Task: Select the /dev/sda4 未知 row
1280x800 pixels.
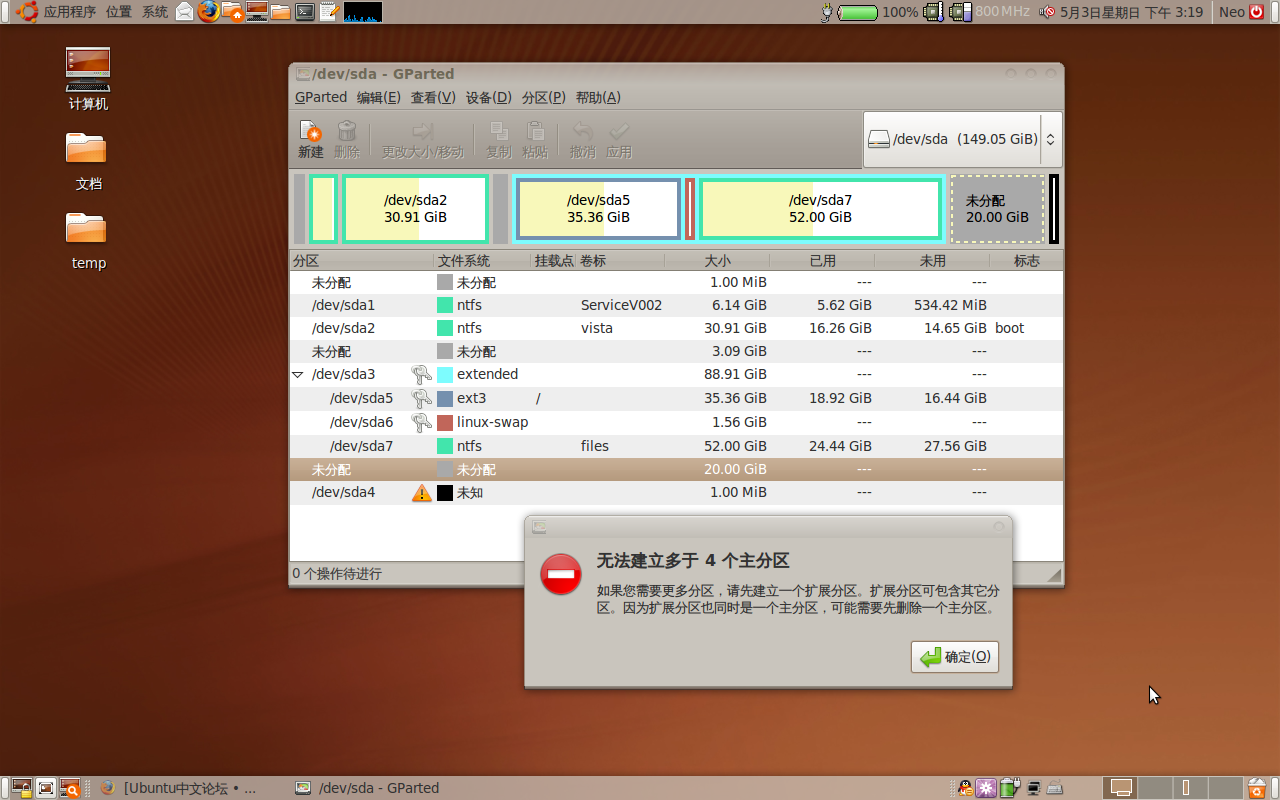Action: pyautogui.click(x=676, y=493)
